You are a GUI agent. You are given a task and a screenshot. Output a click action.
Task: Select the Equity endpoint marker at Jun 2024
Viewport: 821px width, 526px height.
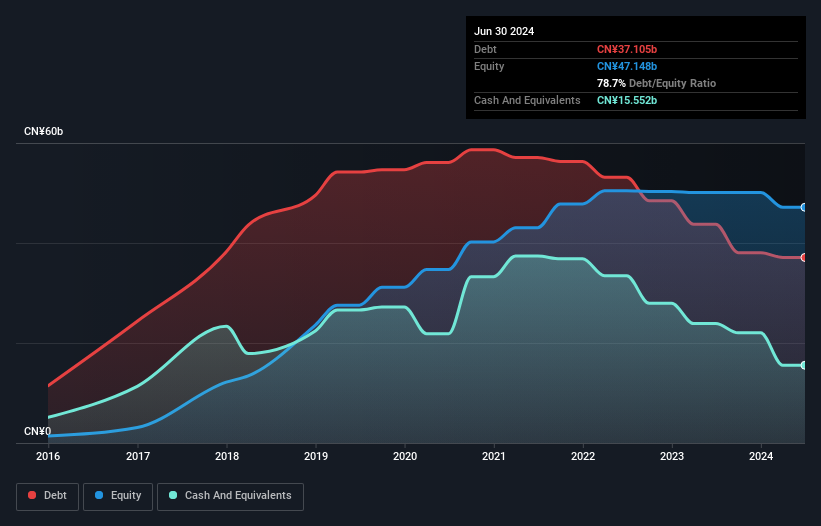click(804, 207)
